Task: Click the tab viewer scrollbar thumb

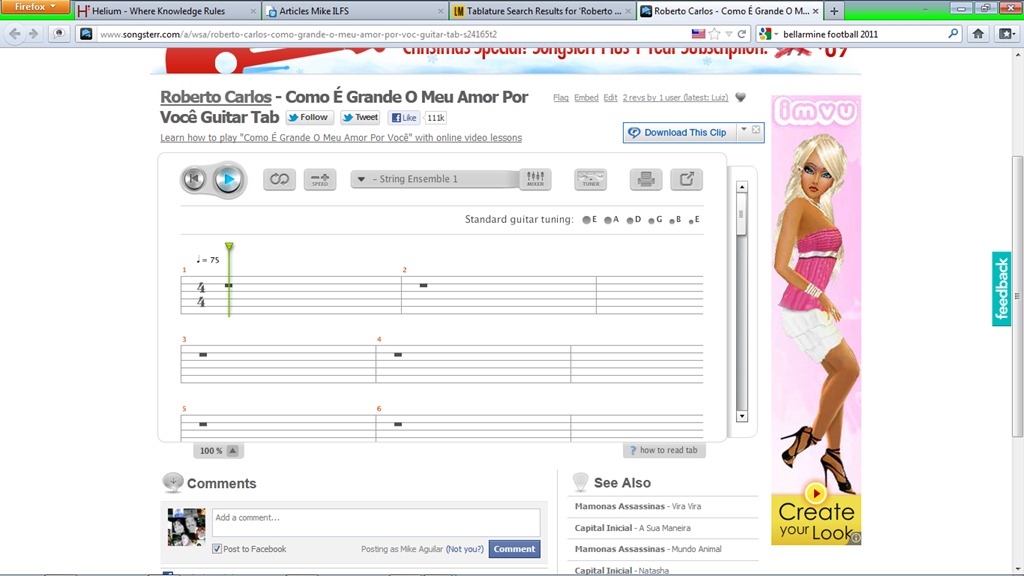Action: point(741,214)
